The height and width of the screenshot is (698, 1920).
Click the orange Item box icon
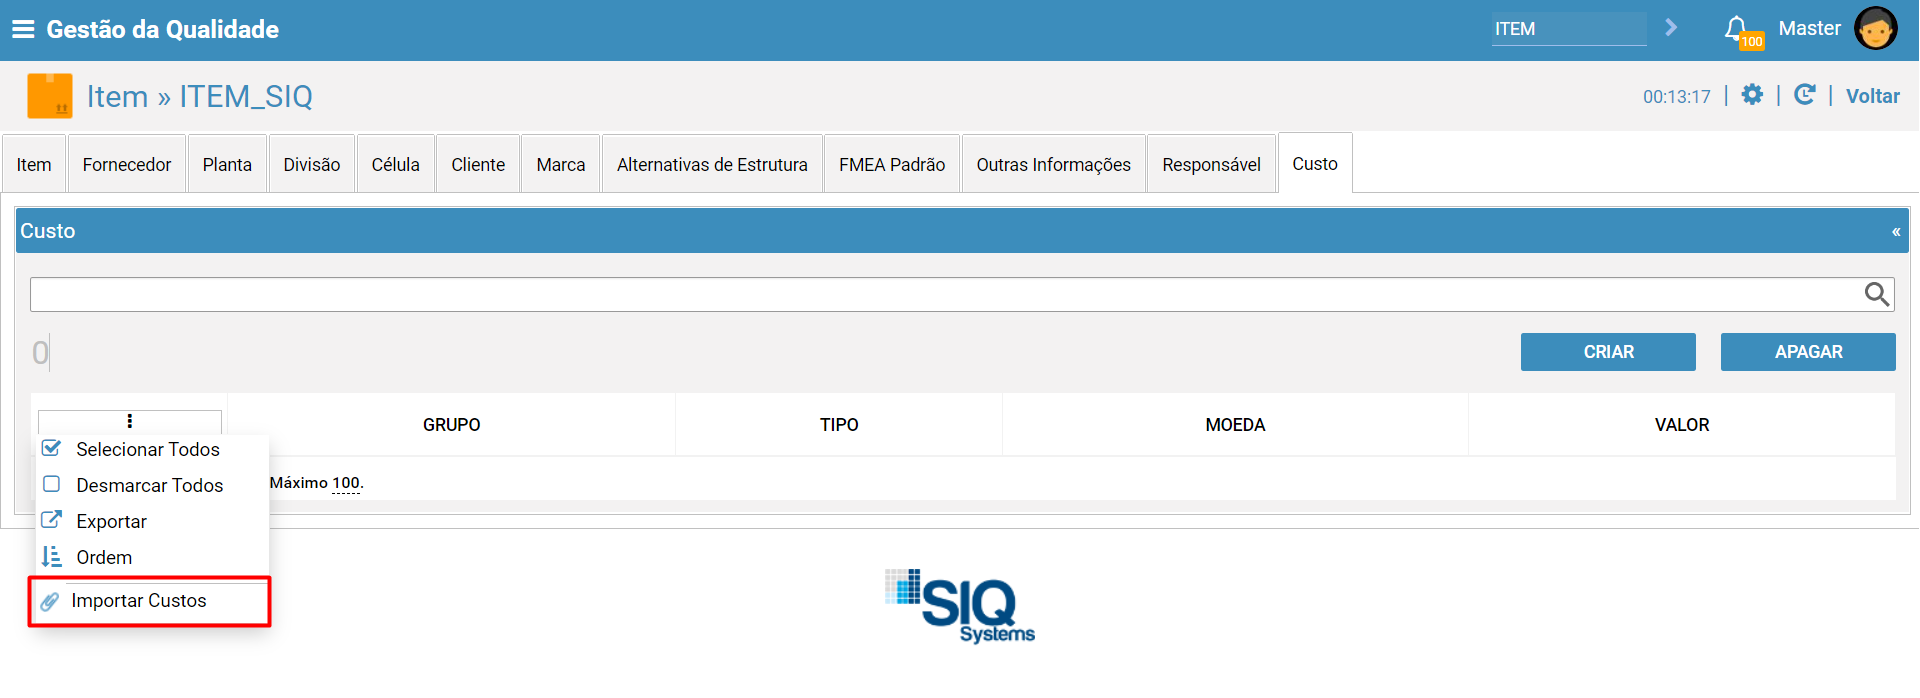pyautogui.click(x=50, y=96)
